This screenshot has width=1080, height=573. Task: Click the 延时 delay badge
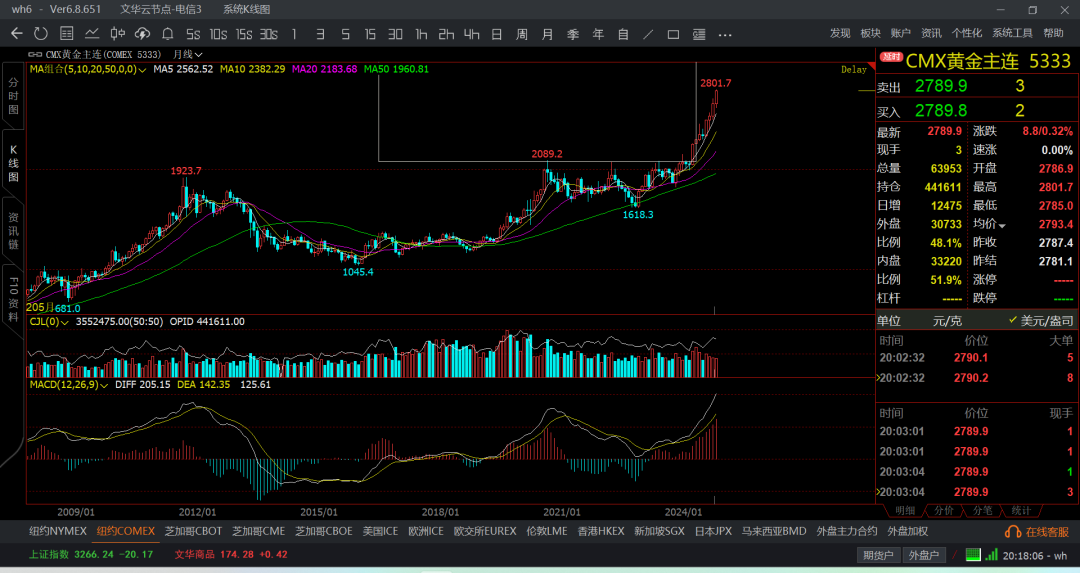pyautogui.click(x=891, y=56)
